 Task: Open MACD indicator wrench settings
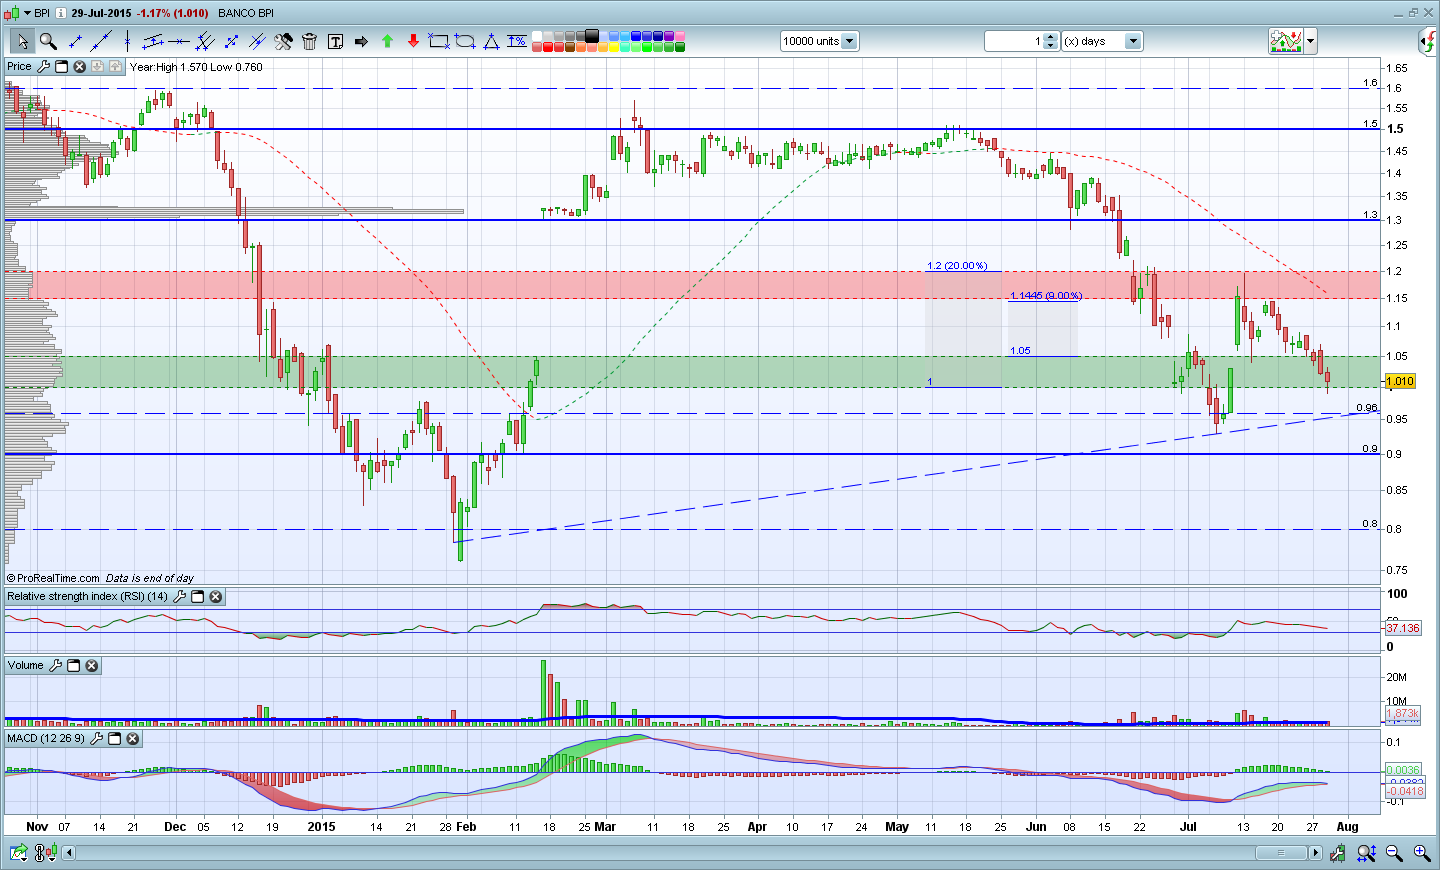[x=96, y=739]
